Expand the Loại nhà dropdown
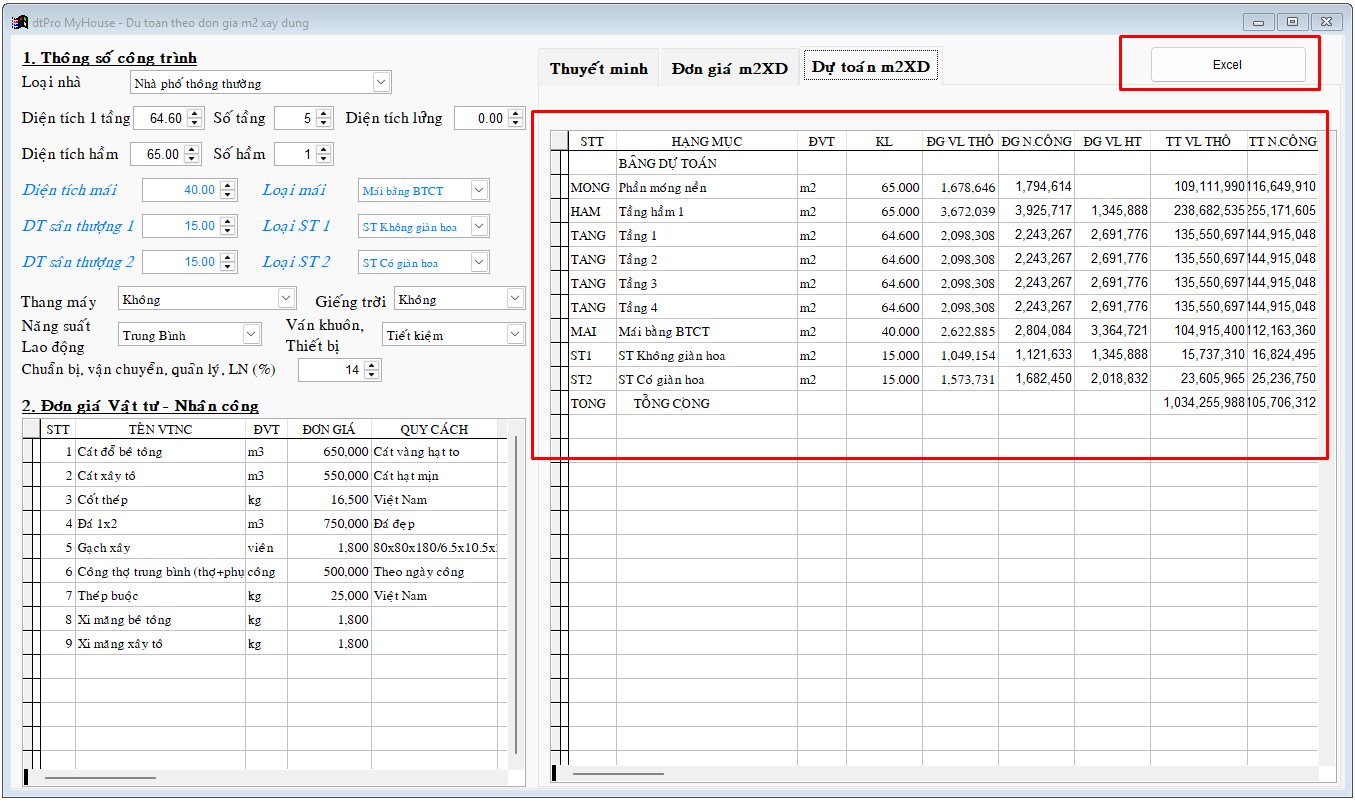The width and height of the screenshot is (1355, 802). click(380, 83)
